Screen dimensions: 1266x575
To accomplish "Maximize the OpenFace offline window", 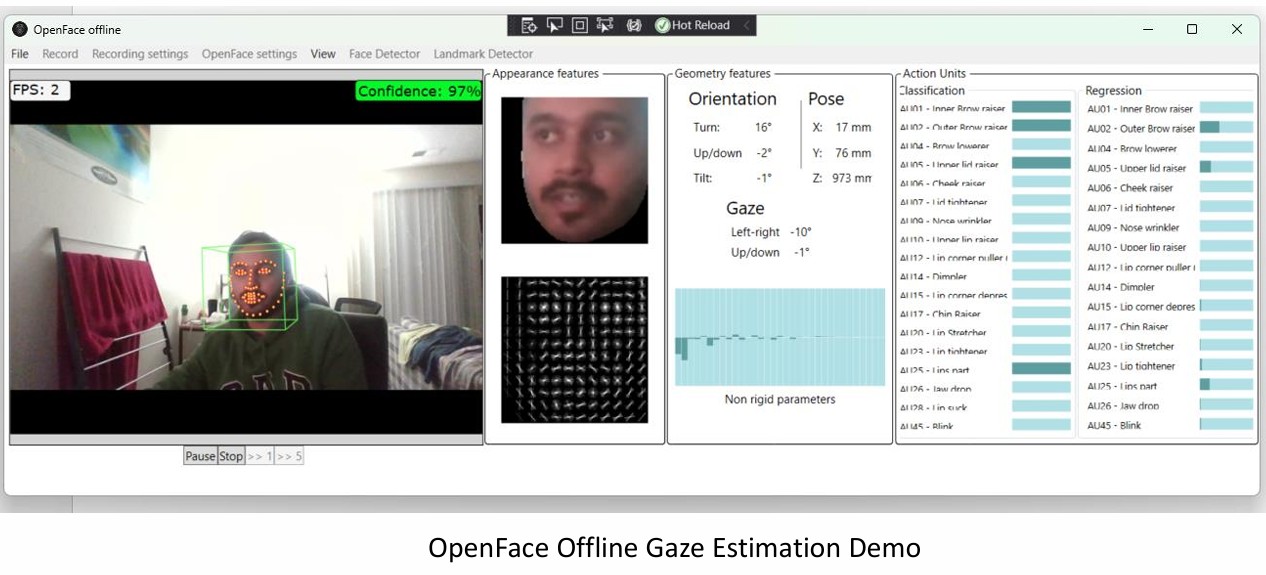I will (1192, 29).
